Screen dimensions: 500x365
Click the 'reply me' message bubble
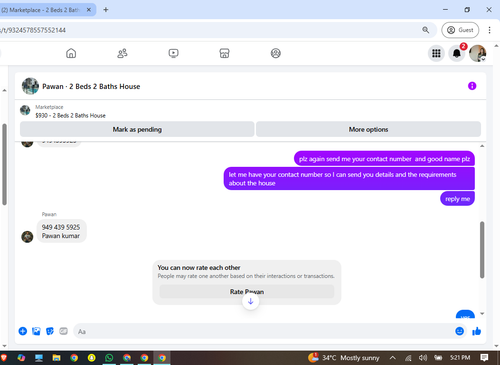(457, 199)
